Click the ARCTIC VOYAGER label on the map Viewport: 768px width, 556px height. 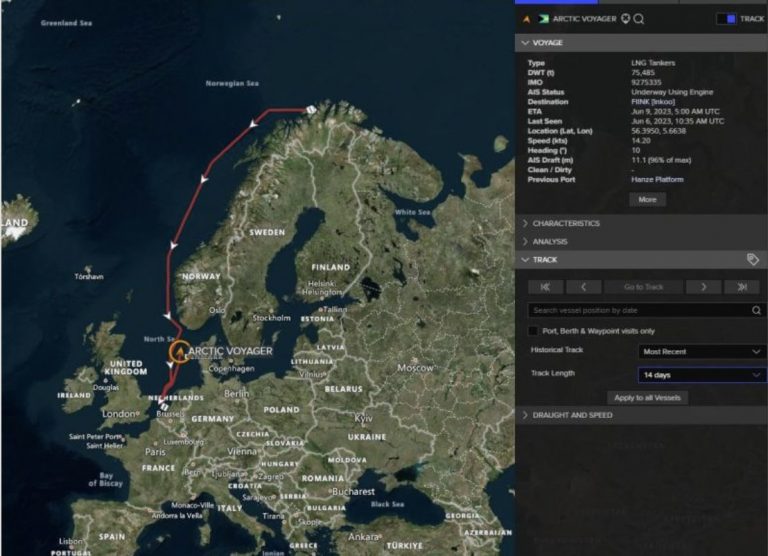pyautogui.click(x=230, y=351)
